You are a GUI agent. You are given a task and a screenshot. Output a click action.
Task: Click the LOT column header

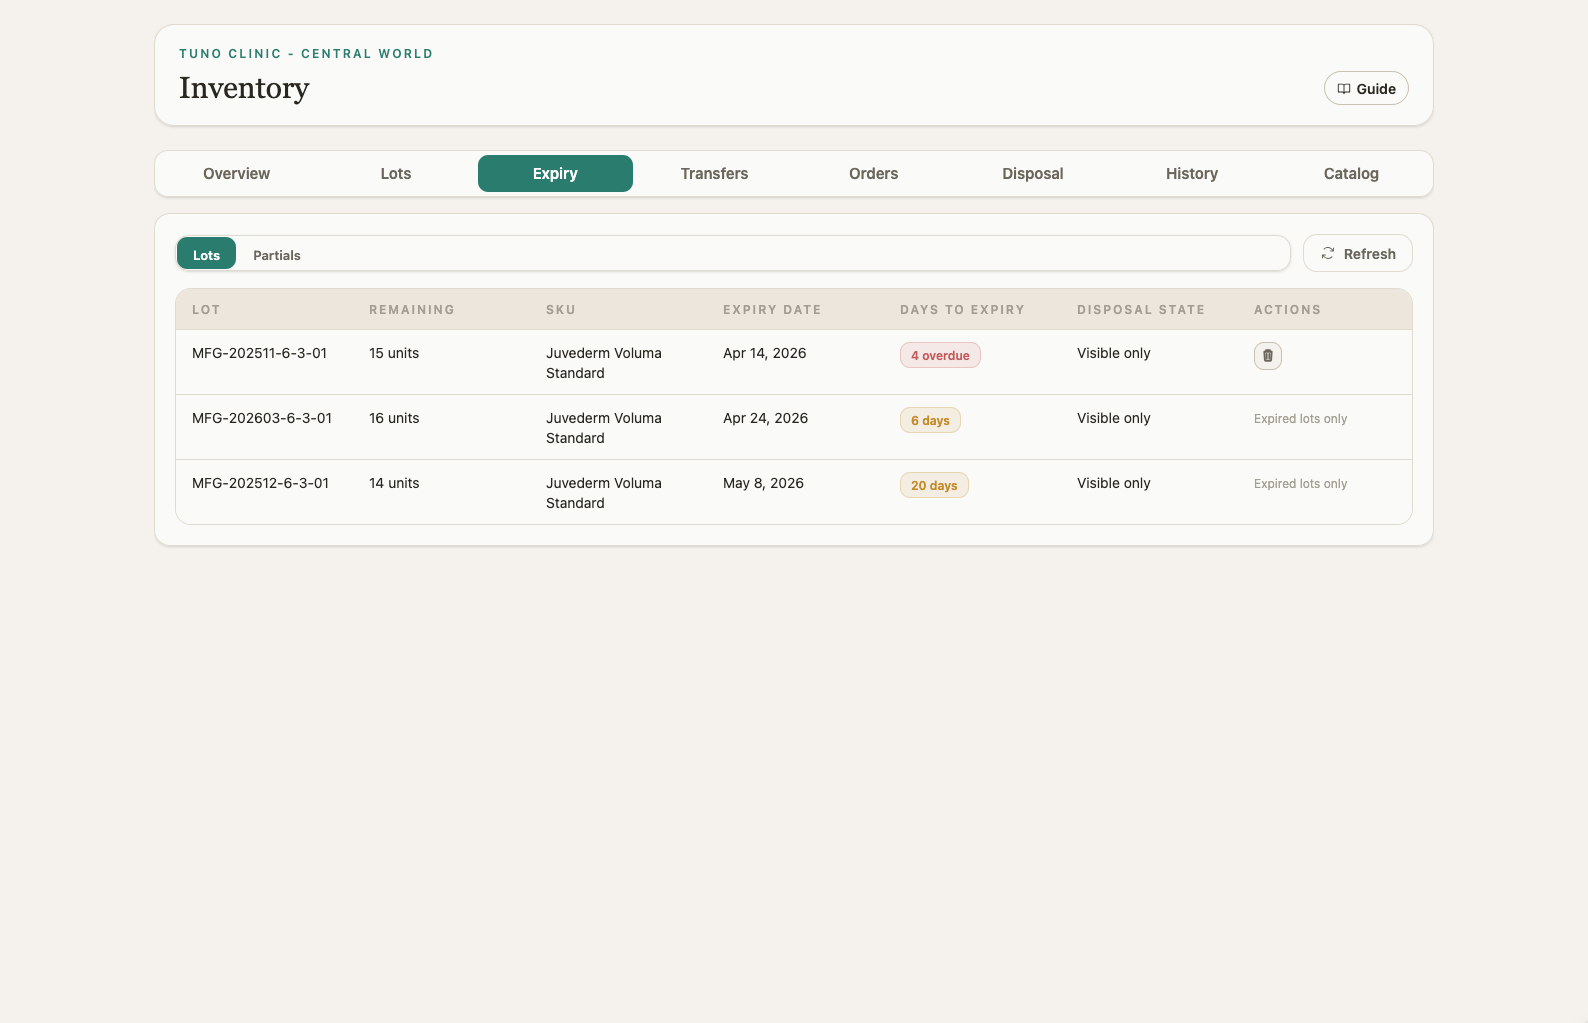tap(206, 310)
